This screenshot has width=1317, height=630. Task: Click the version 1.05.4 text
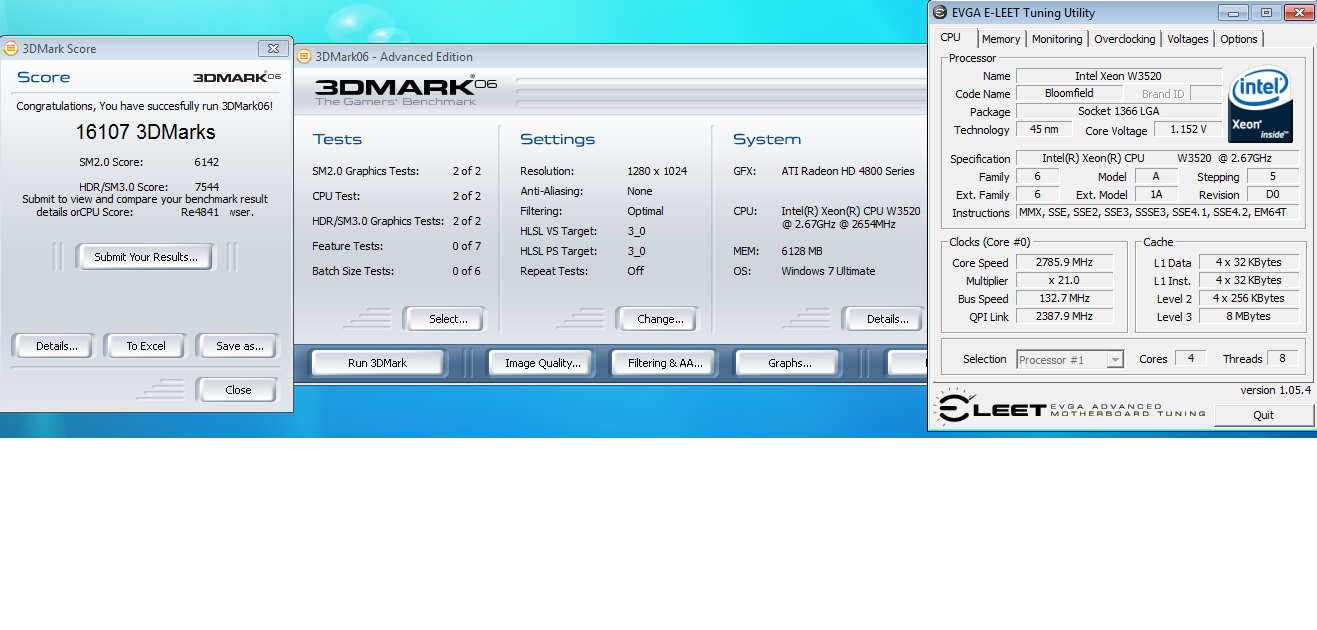click(1275, 391)
